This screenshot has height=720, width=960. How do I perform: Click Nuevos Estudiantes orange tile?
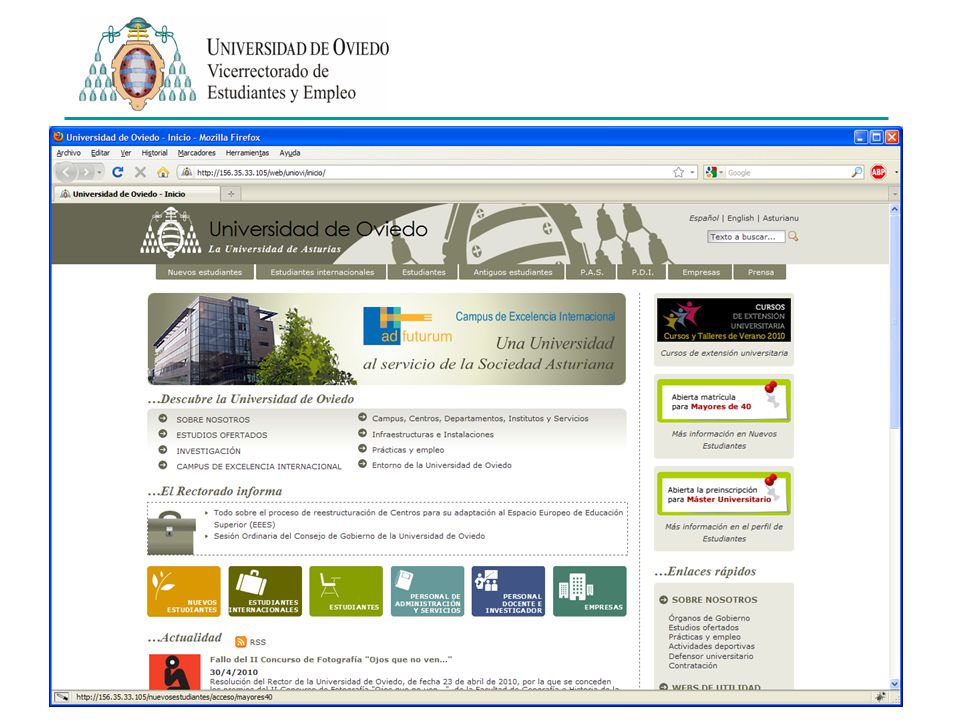(184, 591)
